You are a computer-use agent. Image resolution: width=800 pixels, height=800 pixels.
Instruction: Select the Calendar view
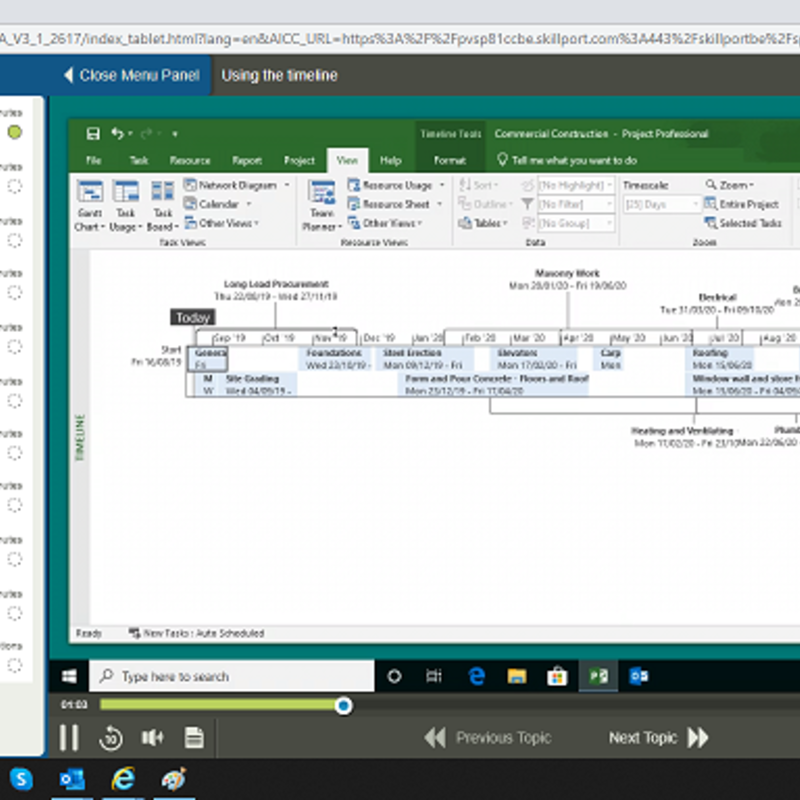212,204
